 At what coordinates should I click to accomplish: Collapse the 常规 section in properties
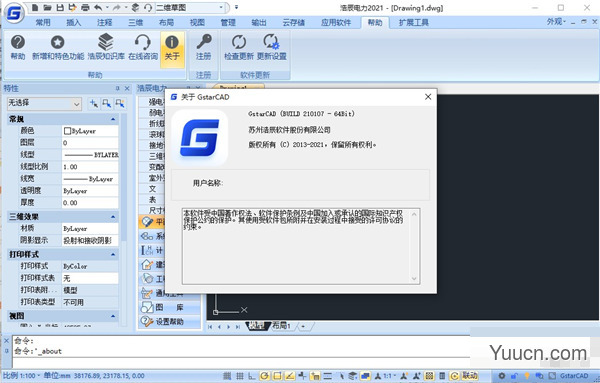click(x=113, y=119)
